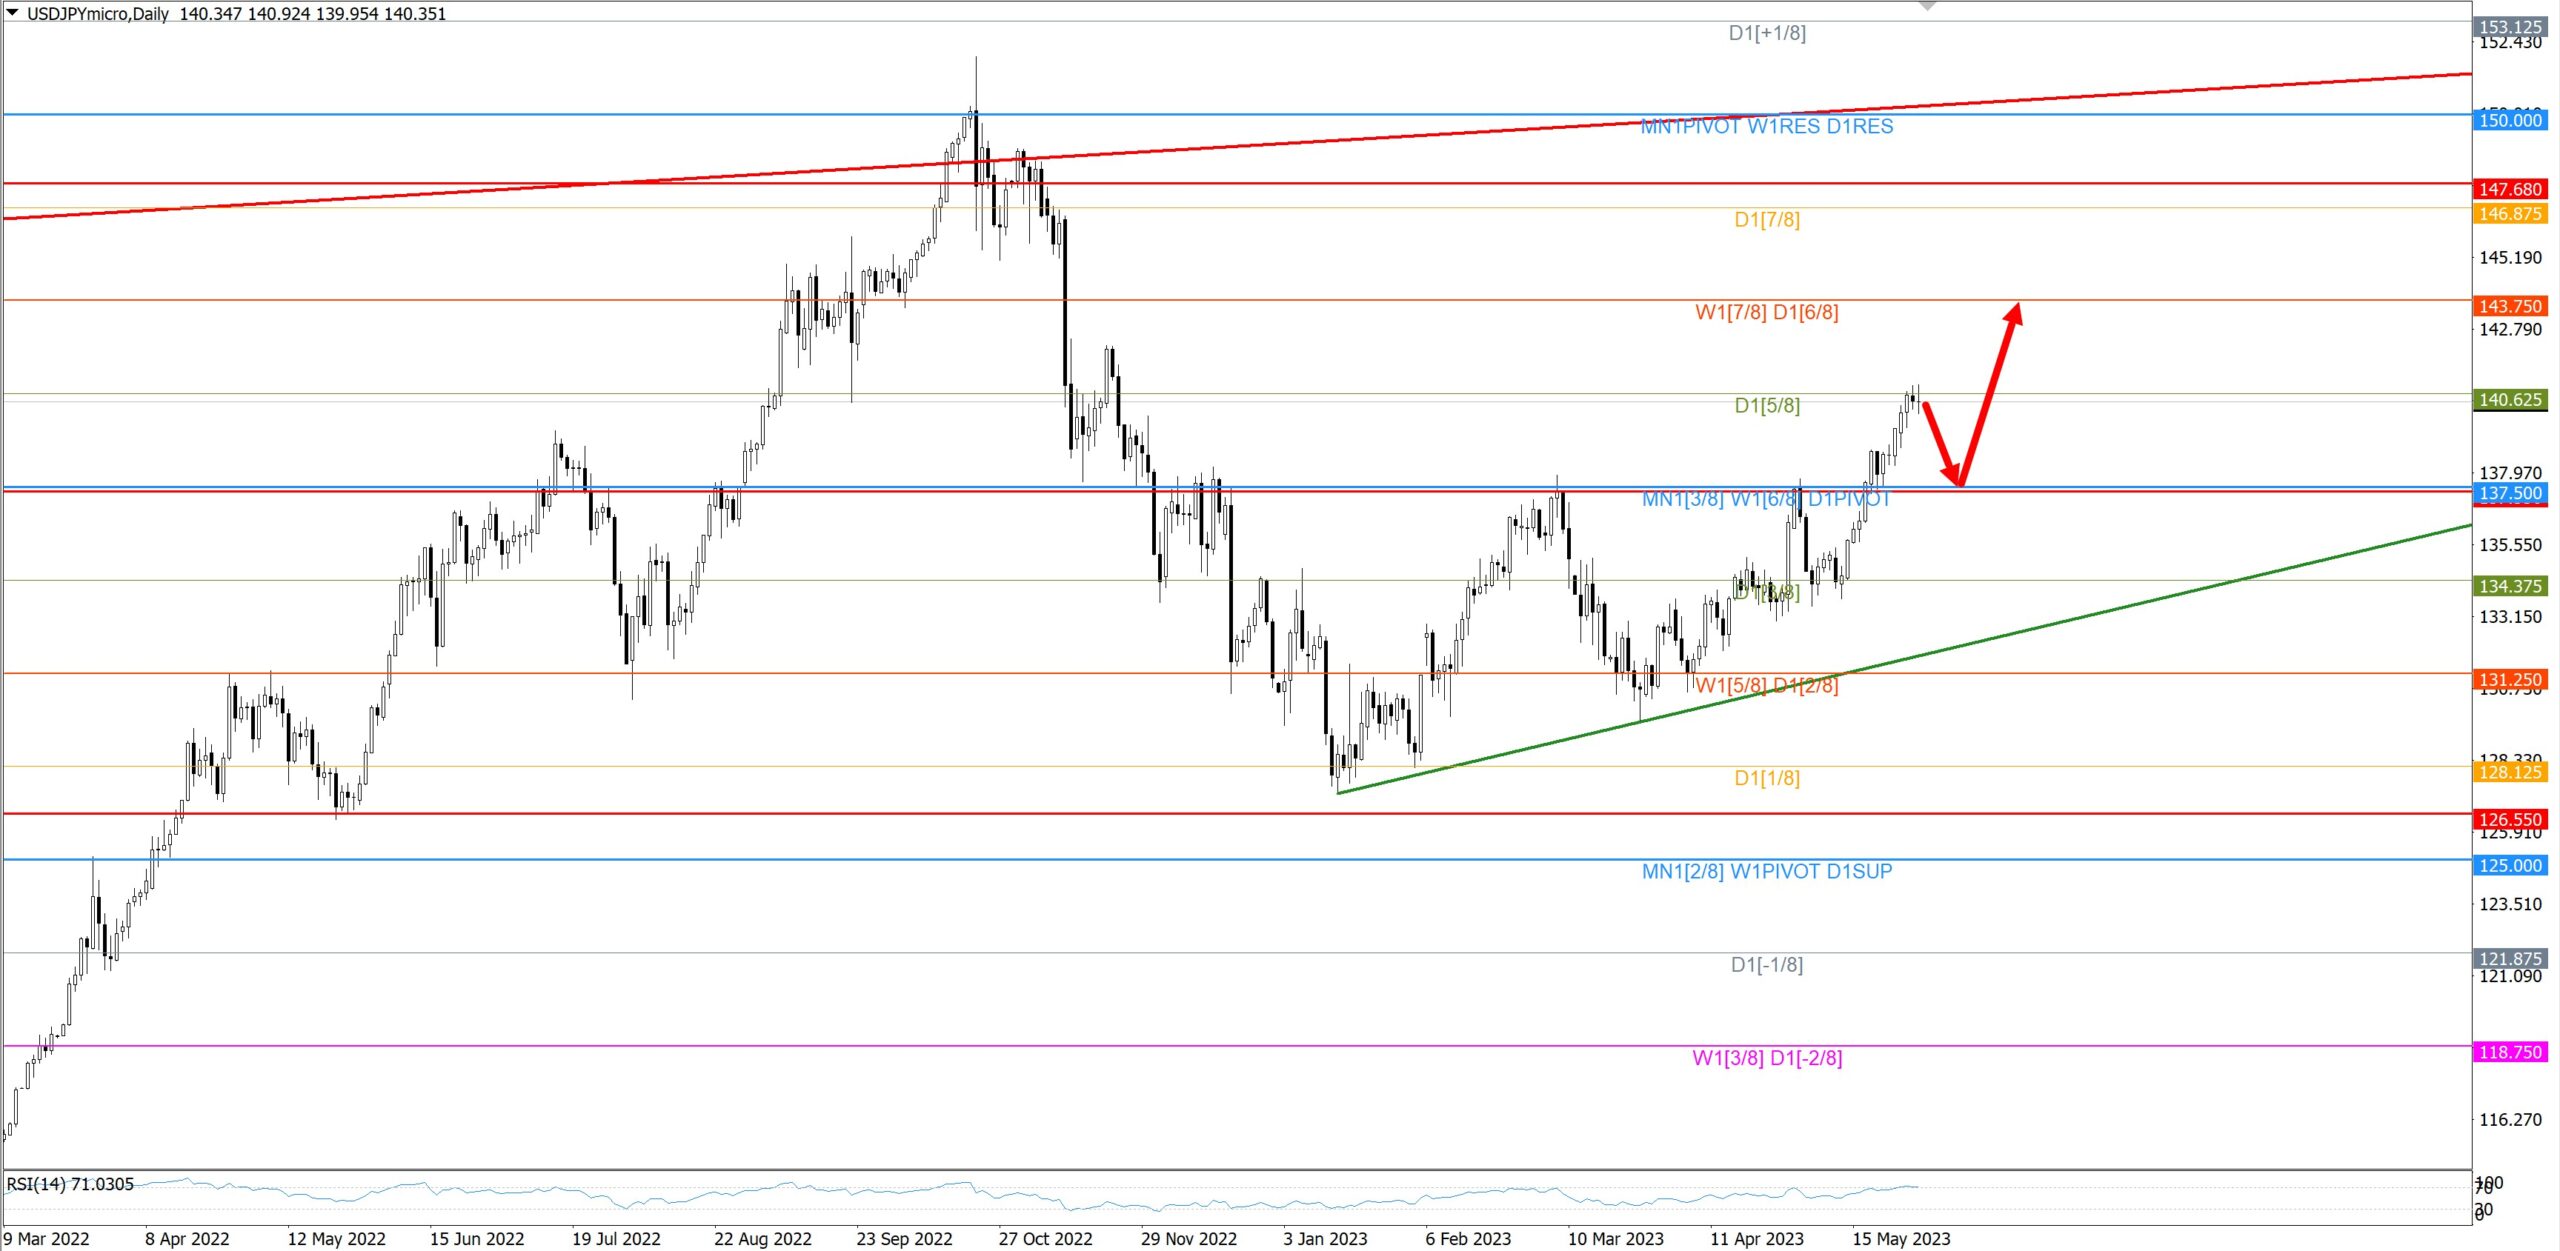Click the 15 May 2023 date label

tap(1900, 1238)
